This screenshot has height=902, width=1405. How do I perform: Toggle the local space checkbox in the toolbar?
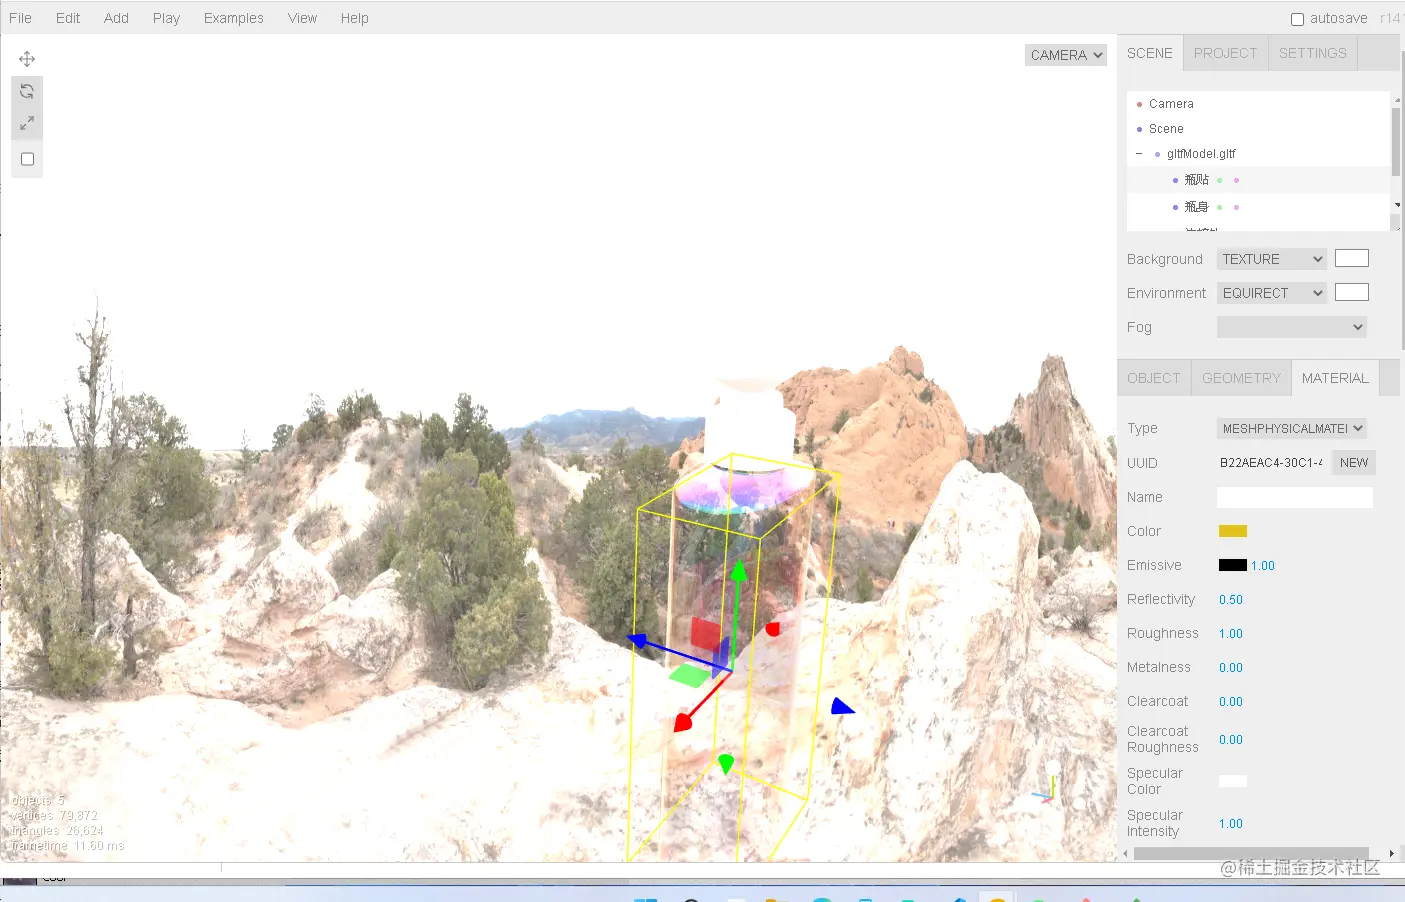(x=27, y=159)
